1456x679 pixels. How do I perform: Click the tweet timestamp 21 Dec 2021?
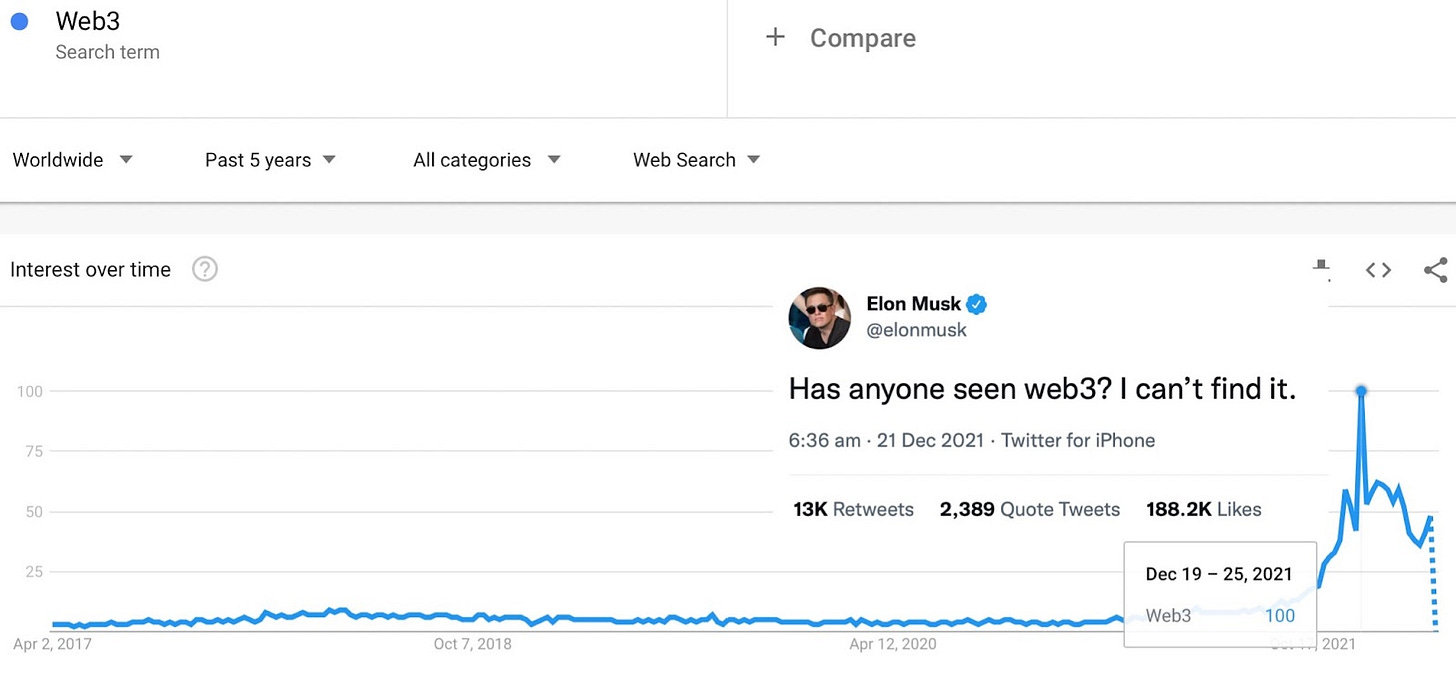932,440
